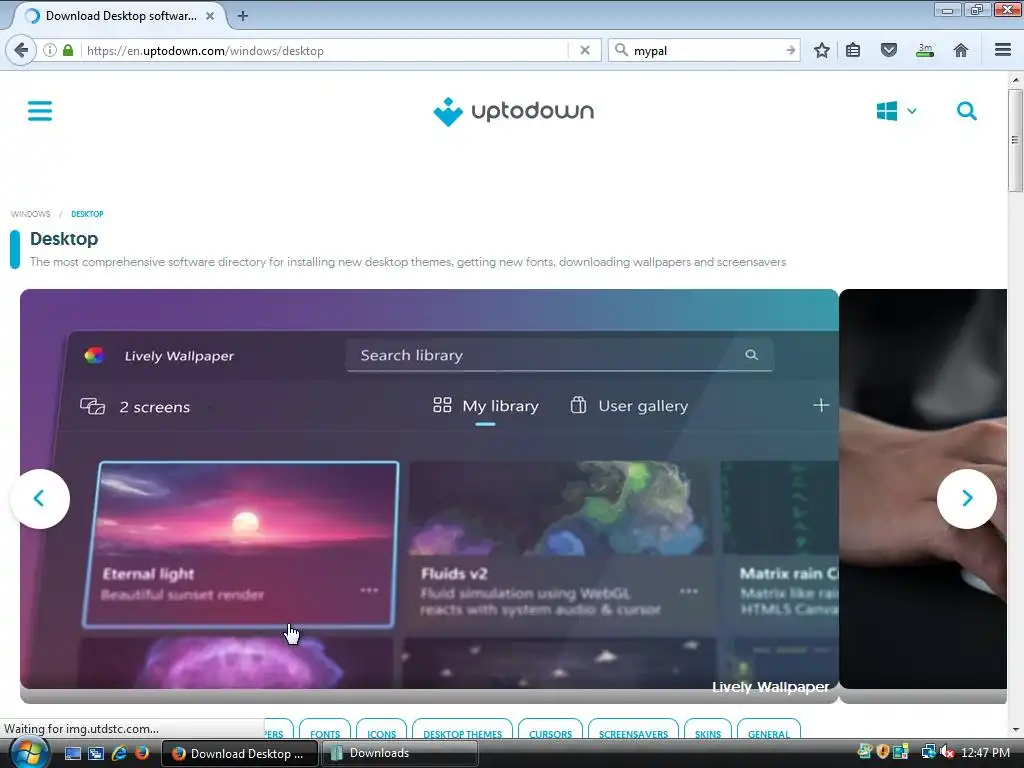The image size is (1024, 768).
Task: Click the taskbar clock showing 12:47 PM
Action: (x=985, y=753)
